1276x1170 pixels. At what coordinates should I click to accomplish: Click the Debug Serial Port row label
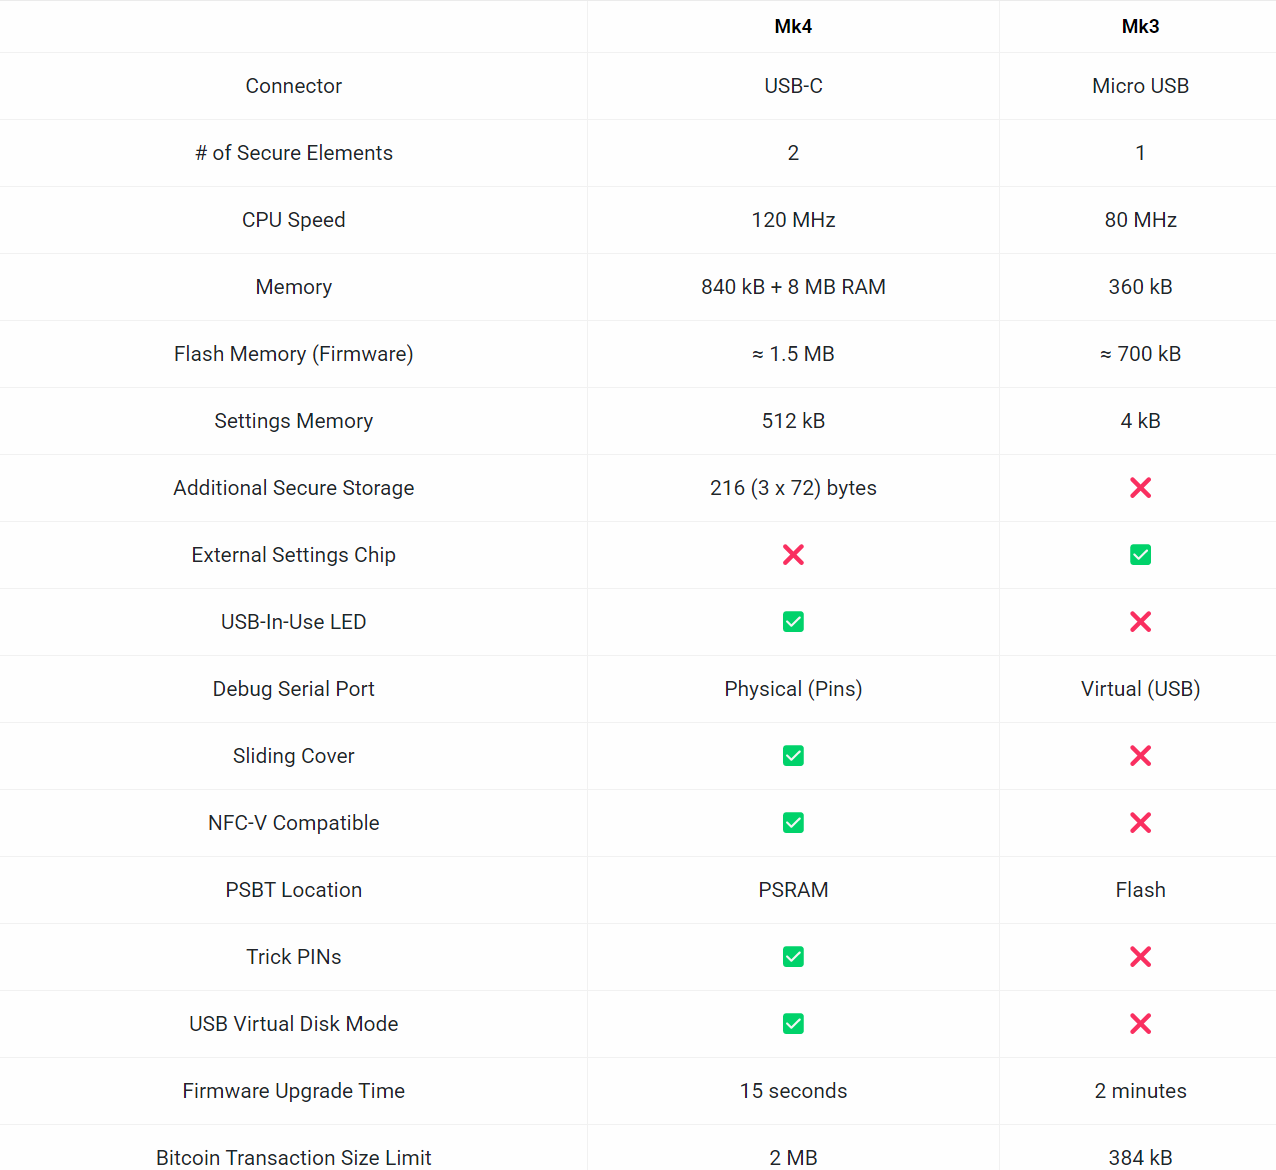point(293,689)
